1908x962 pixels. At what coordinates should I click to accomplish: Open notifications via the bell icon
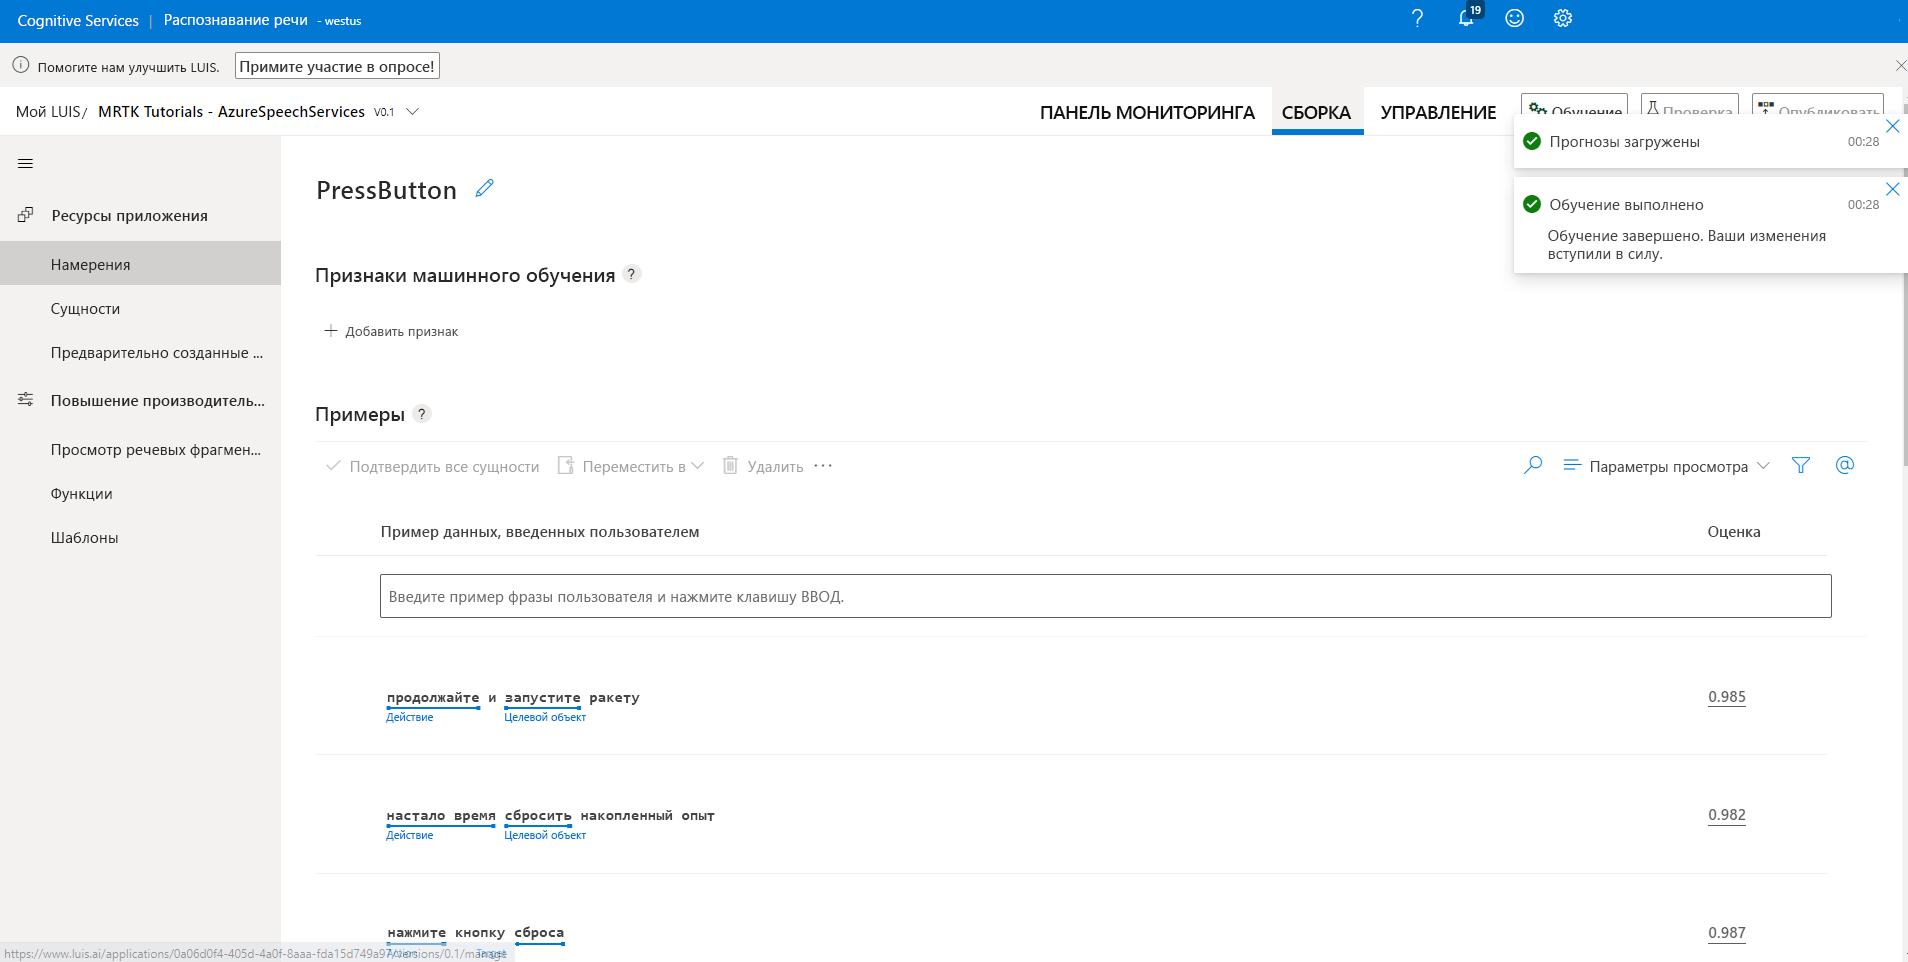click(x=1464, y=18)
